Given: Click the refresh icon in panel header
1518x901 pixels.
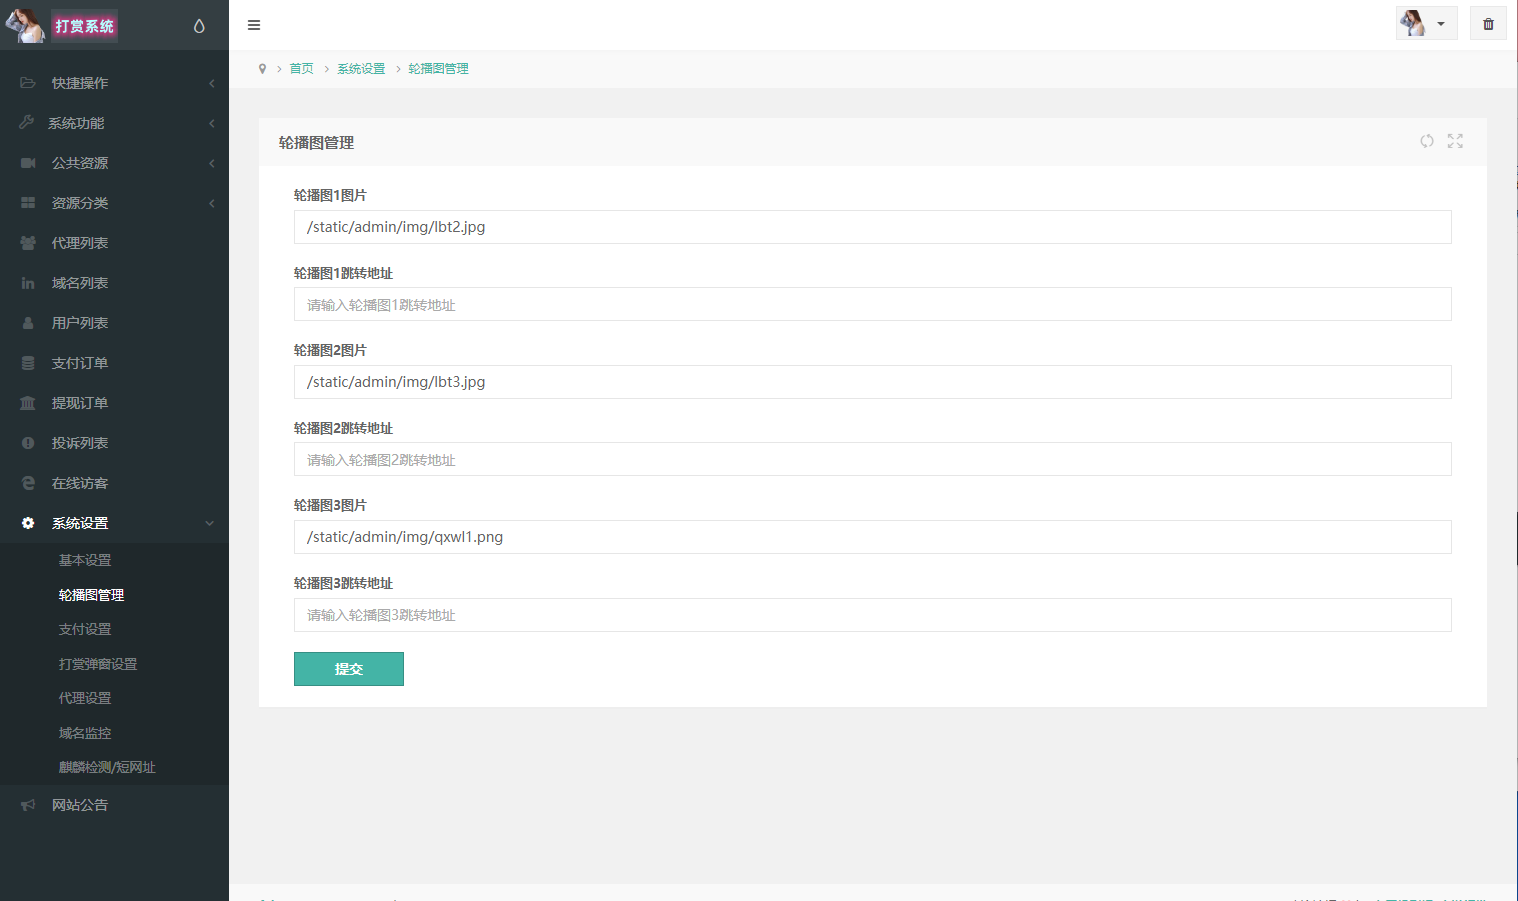Looking at the screenshot, I should 1427,141.
